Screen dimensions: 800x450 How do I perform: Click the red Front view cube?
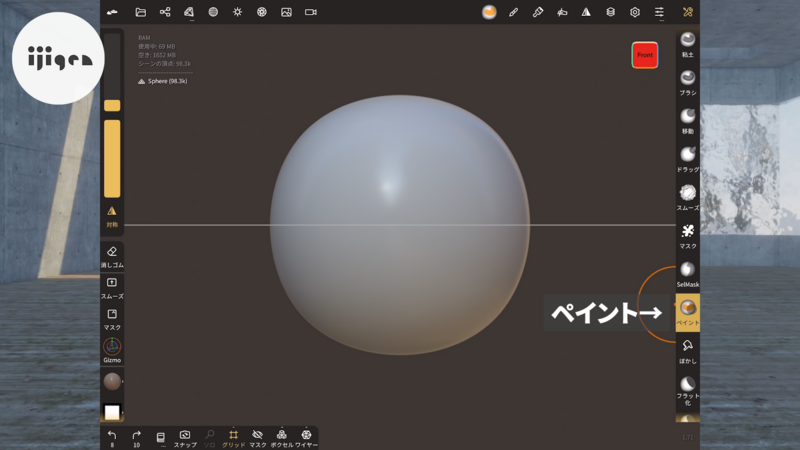[x=645, y=55]
